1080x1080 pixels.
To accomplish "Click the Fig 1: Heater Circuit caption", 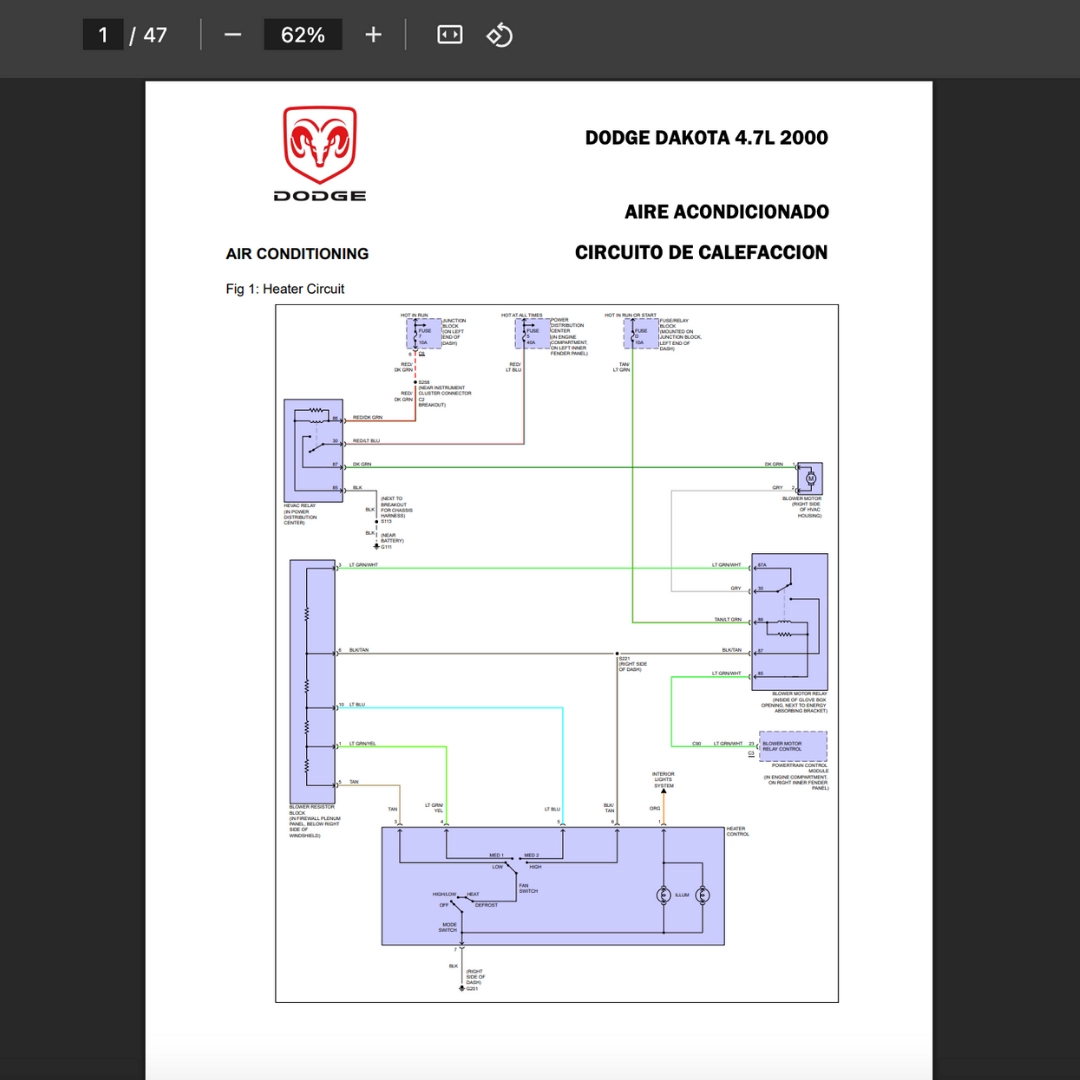I will click(x=285, y=289).
